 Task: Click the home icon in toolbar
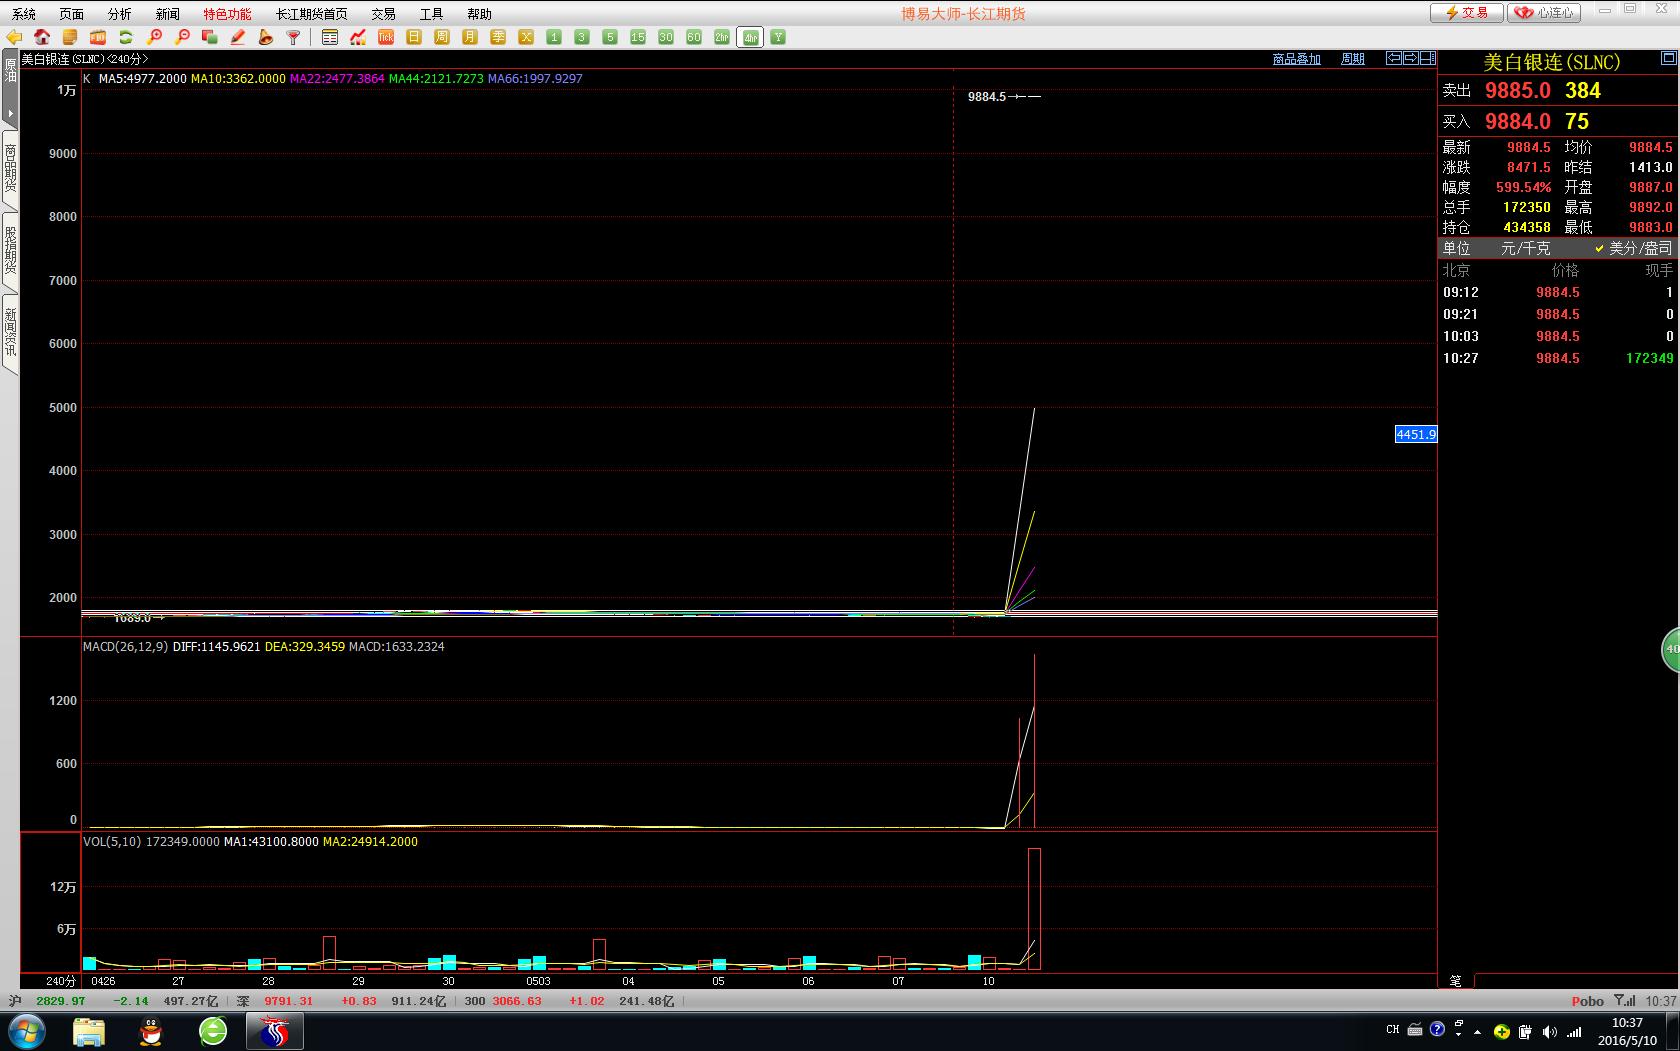click(x=42, y=37)
